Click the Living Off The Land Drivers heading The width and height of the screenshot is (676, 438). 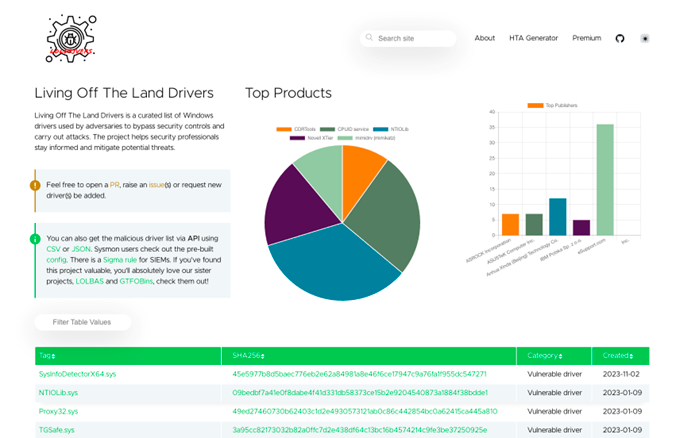(x=124, y=93)
